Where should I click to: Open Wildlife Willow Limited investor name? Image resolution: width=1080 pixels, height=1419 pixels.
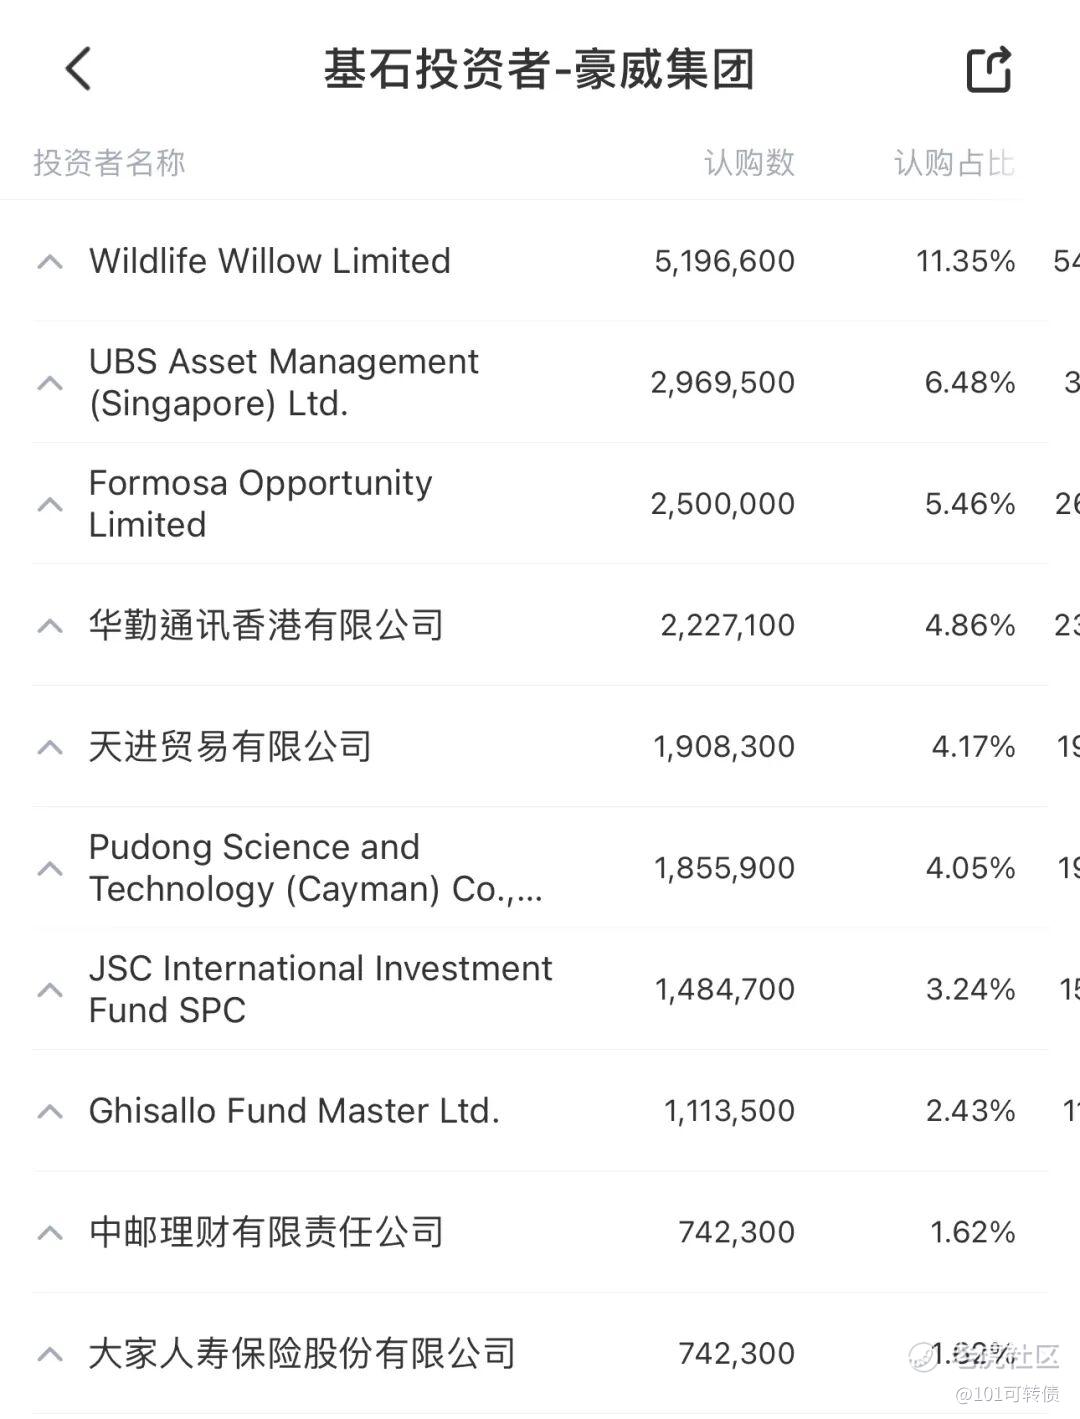[270, 261]
